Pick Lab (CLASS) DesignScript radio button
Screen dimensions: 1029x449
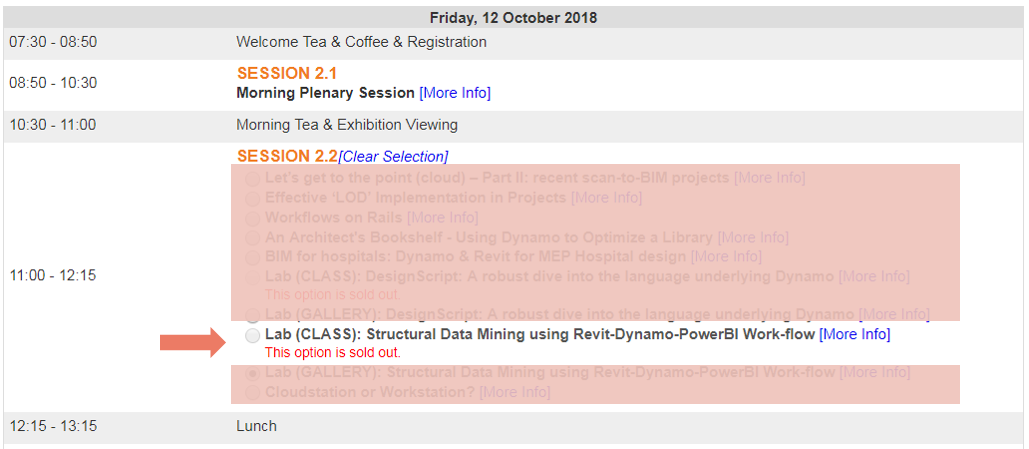[x=252, y=277]
